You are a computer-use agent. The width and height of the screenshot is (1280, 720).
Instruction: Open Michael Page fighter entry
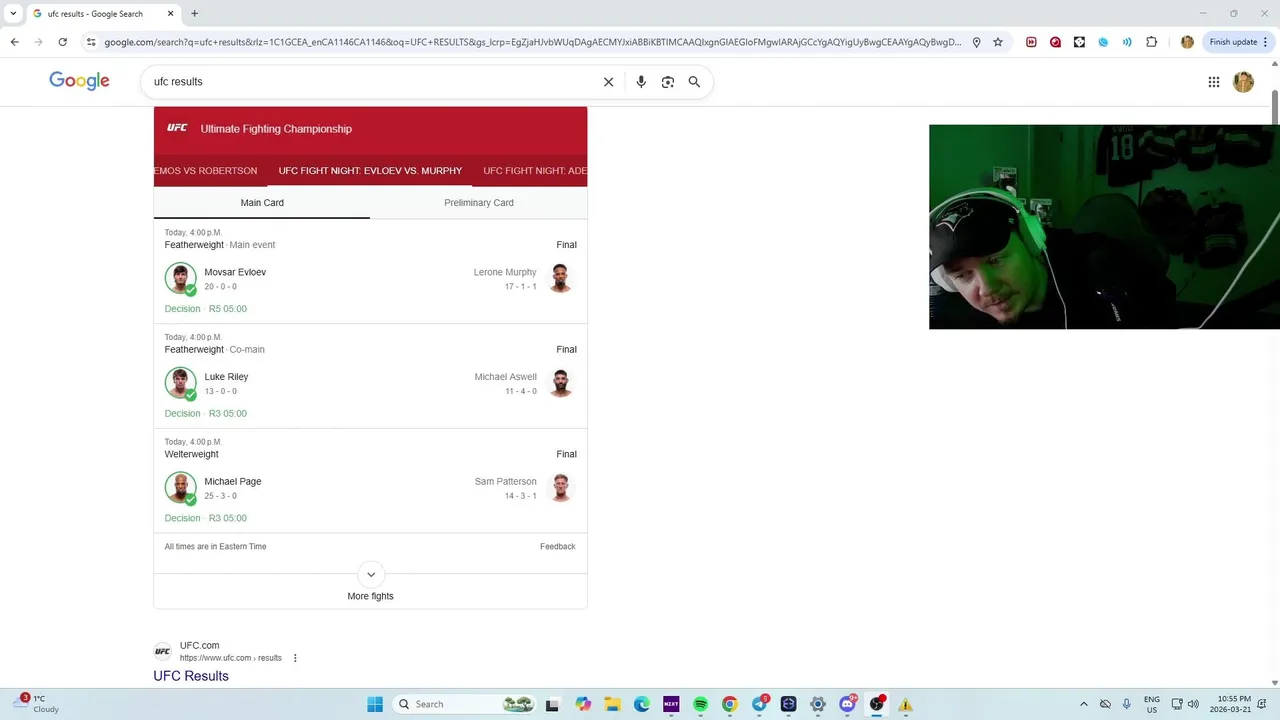pos(233,482)
